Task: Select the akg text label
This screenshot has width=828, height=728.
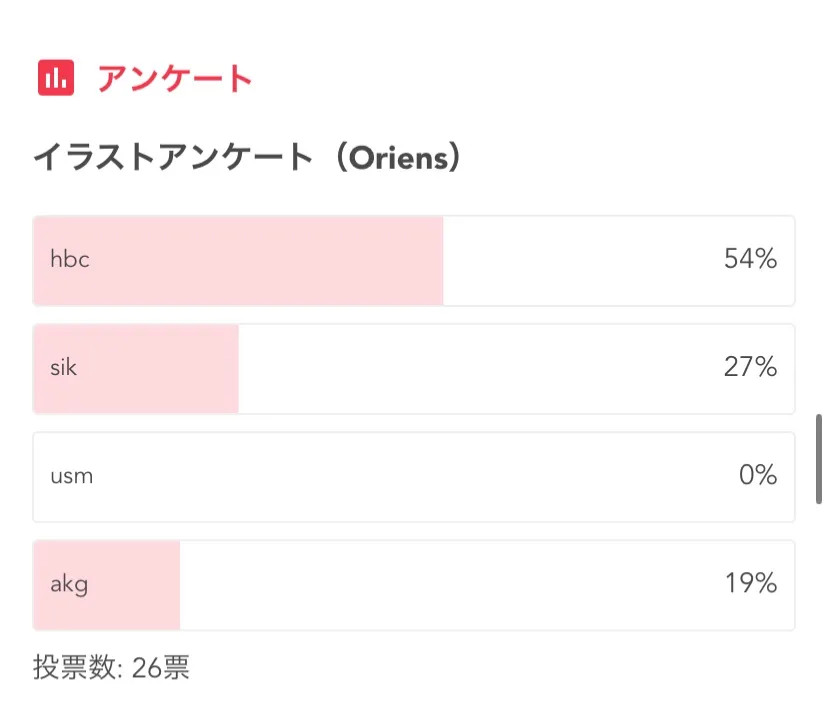Action: [69, 585]
